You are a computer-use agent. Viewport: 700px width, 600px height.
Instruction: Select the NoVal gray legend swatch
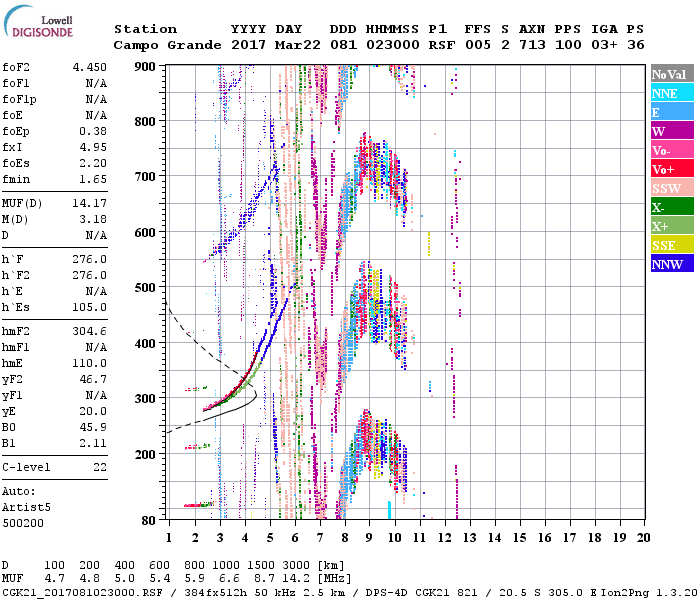click(x=671, y=74)
